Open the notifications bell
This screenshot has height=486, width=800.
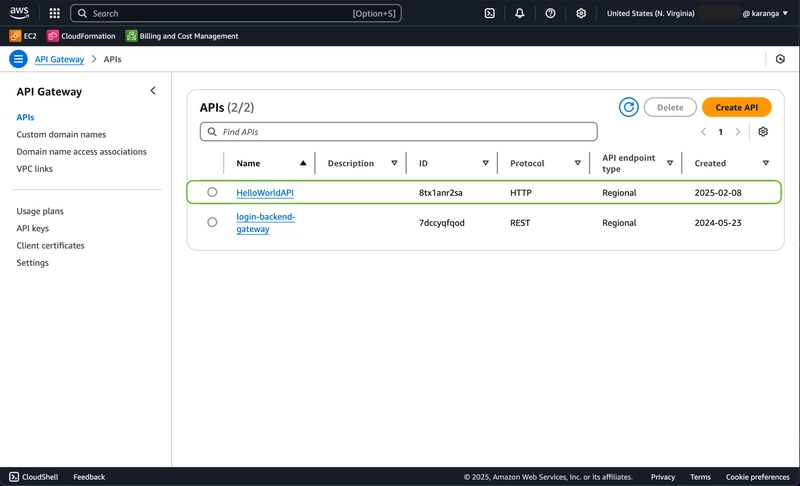coord(519,13)
